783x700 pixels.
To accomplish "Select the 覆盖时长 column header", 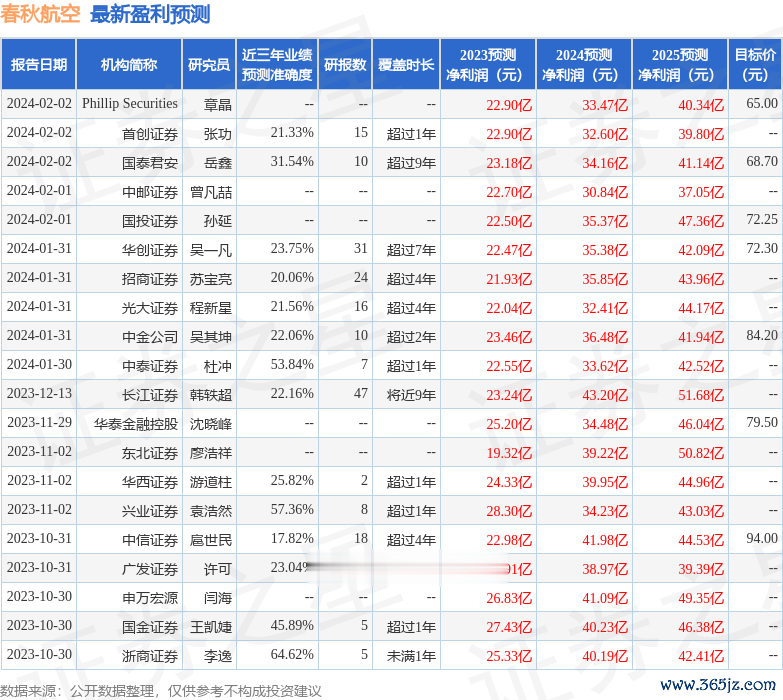I will (406, 64).
